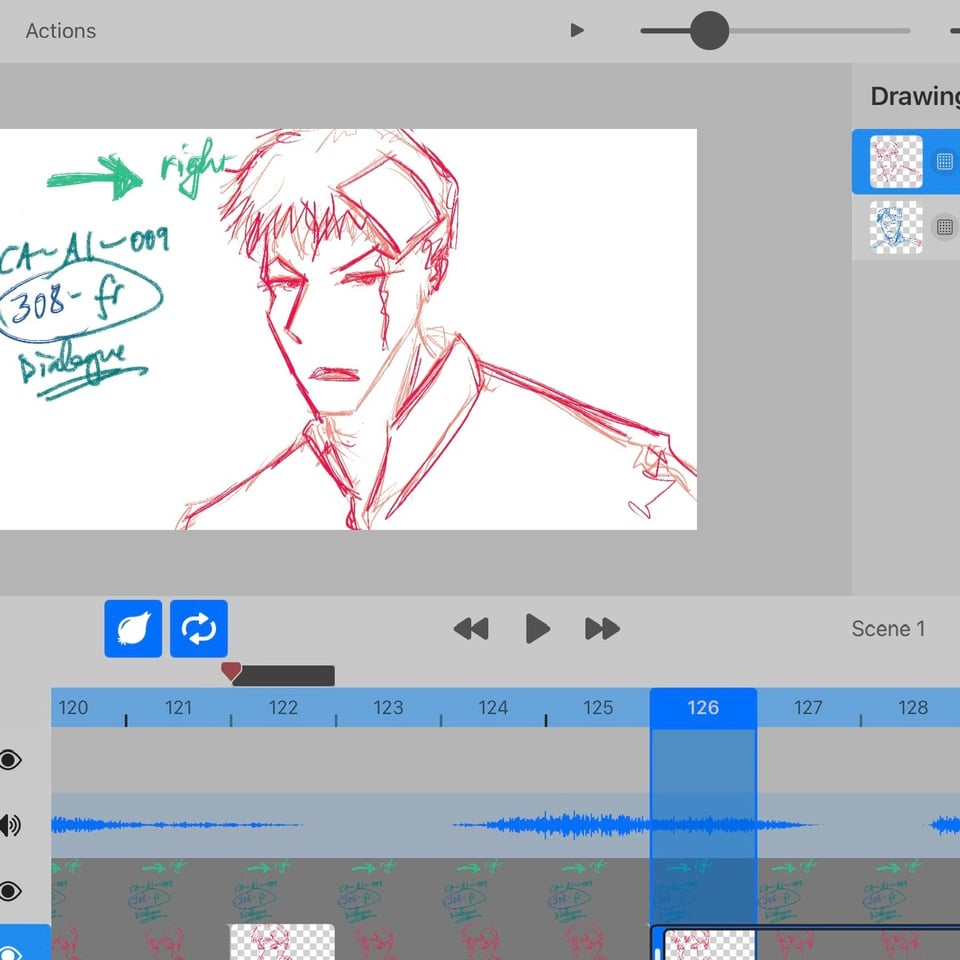Mute the audio track via the speaker icon
The width and height of the screenshot is (960, 960).
point(12,824)
